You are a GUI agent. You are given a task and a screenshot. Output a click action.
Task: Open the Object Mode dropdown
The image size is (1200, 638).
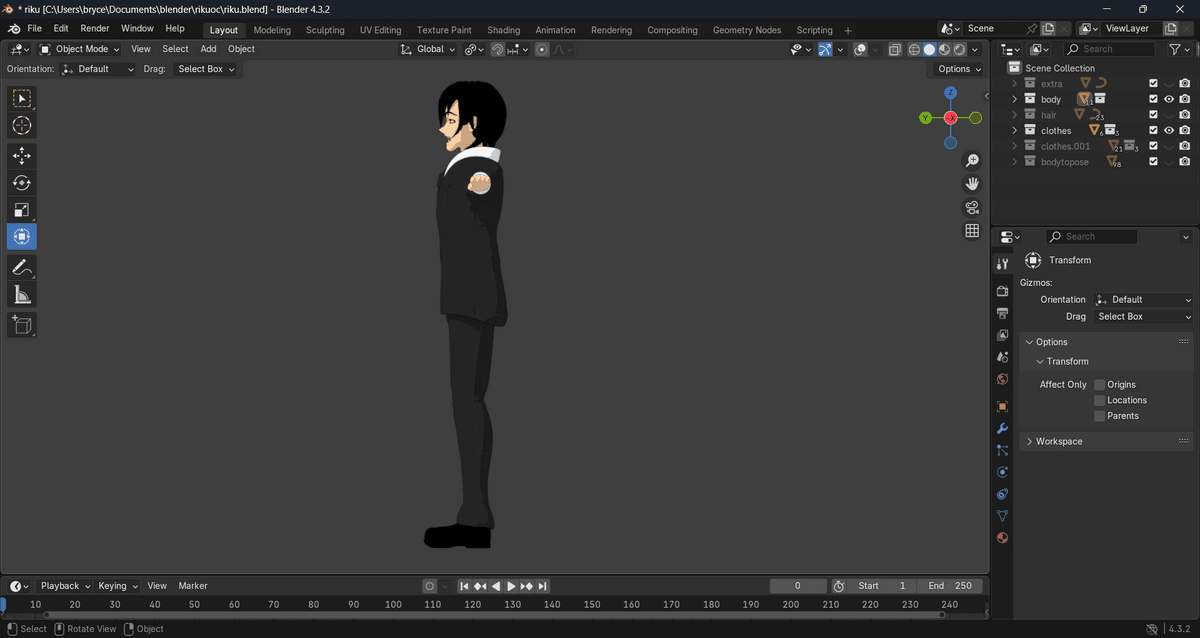tap(80, 49)
